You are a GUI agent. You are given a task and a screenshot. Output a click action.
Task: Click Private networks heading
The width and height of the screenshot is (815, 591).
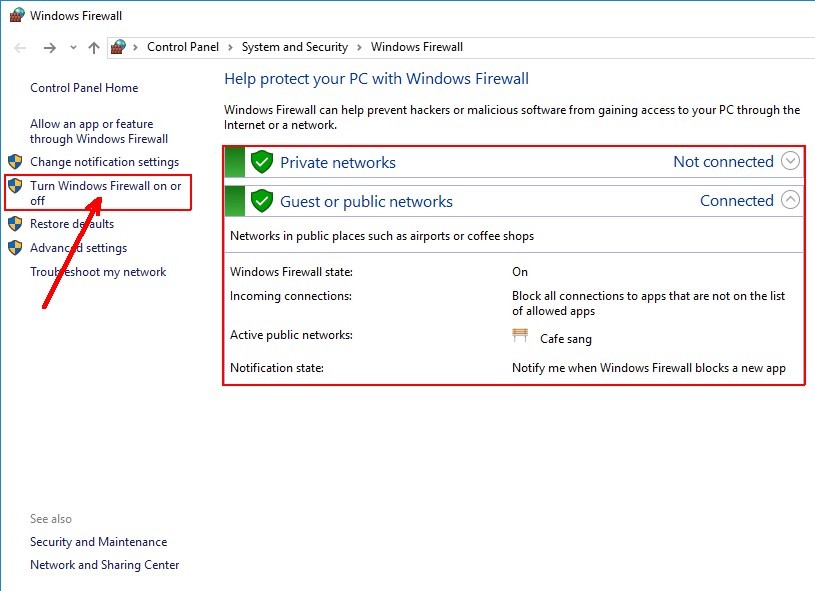(338, 163)
